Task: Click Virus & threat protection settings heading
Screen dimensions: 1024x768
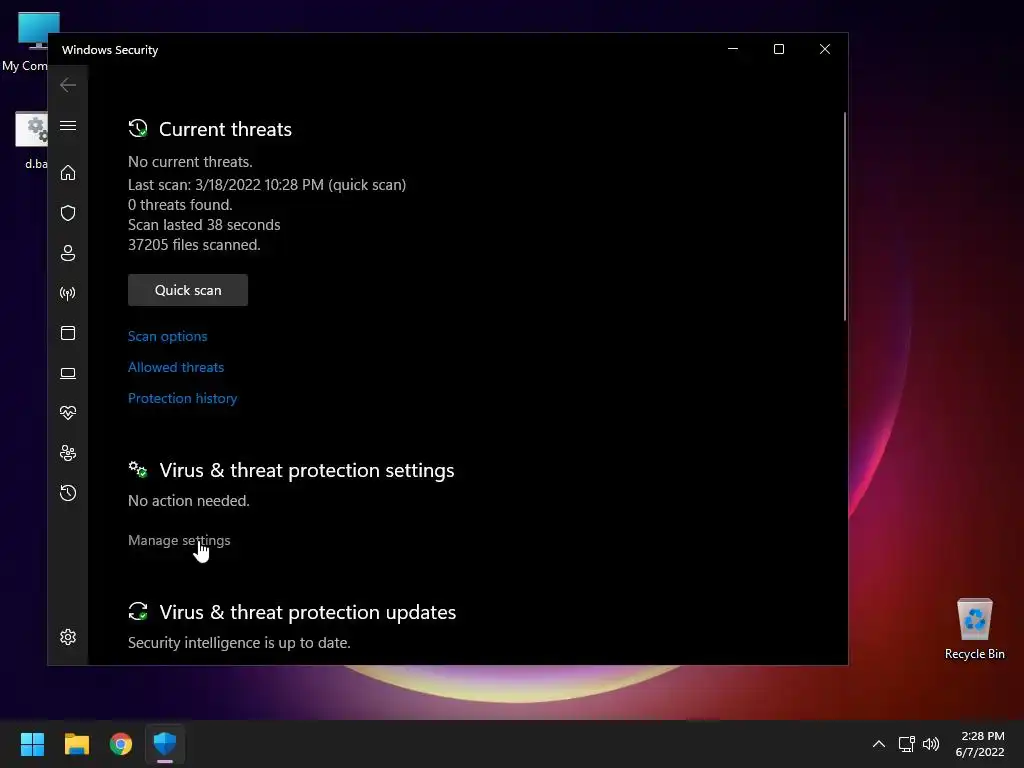Action: [x=307, y=470]
